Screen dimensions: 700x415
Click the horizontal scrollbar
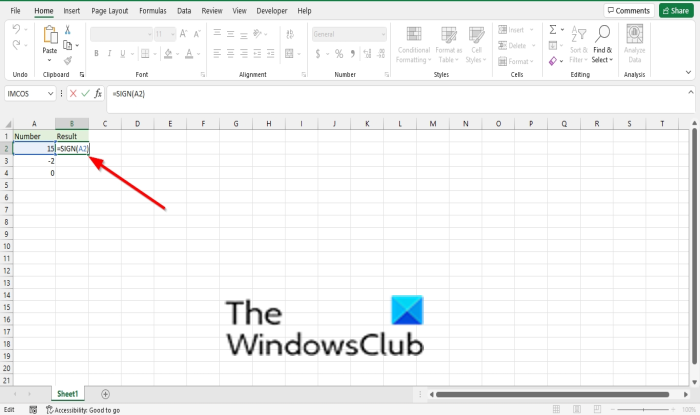point(552,394)
